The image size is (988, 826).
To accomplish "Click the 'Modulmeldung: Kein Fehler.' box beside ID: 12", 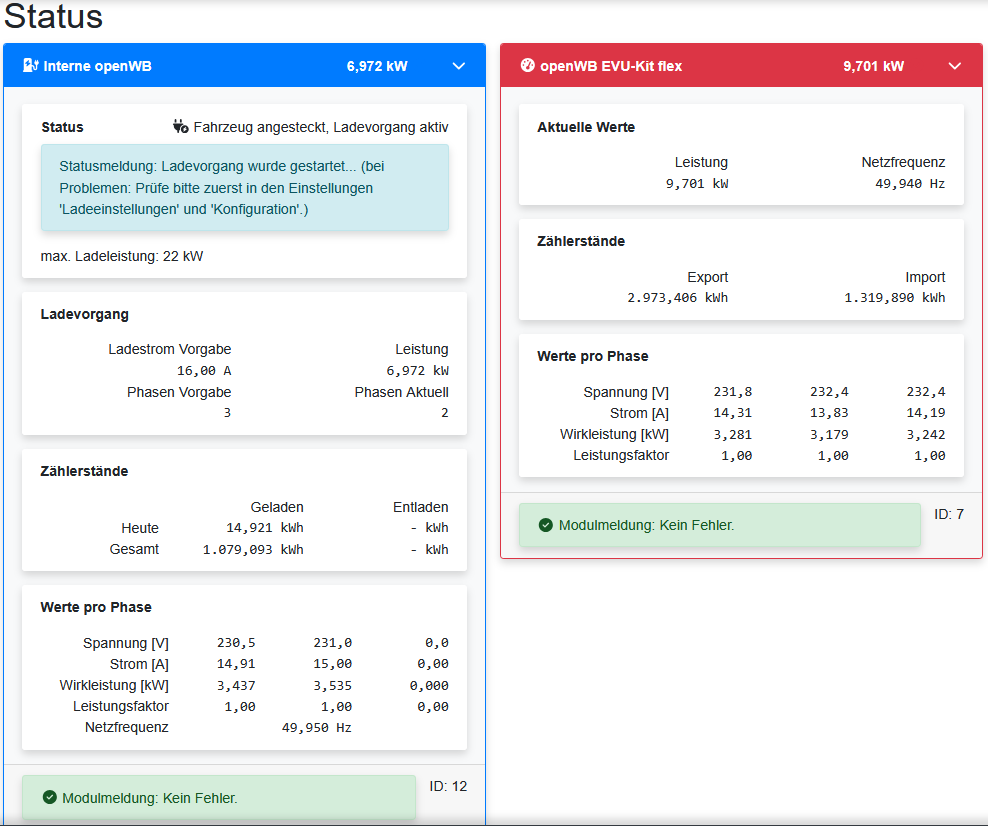I will 219,797.
